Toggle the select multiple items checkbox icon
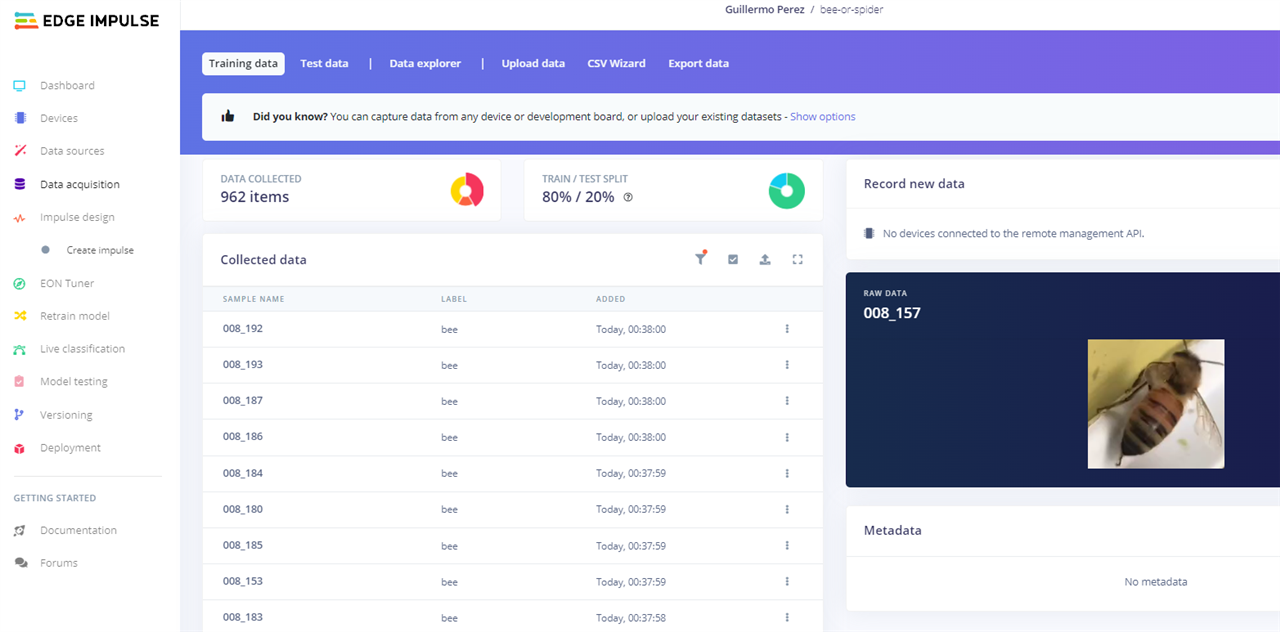The image size is (1280, 632). point(733,259)
